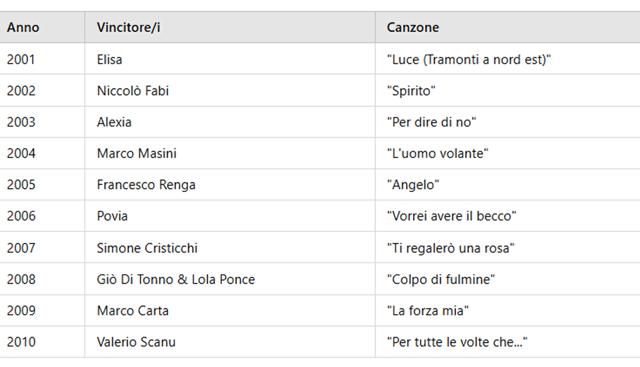Click the Anno column header
Image resolution: width=640 pixels, height=367 pixels.
pyautogui.click(x=23, y=27)
